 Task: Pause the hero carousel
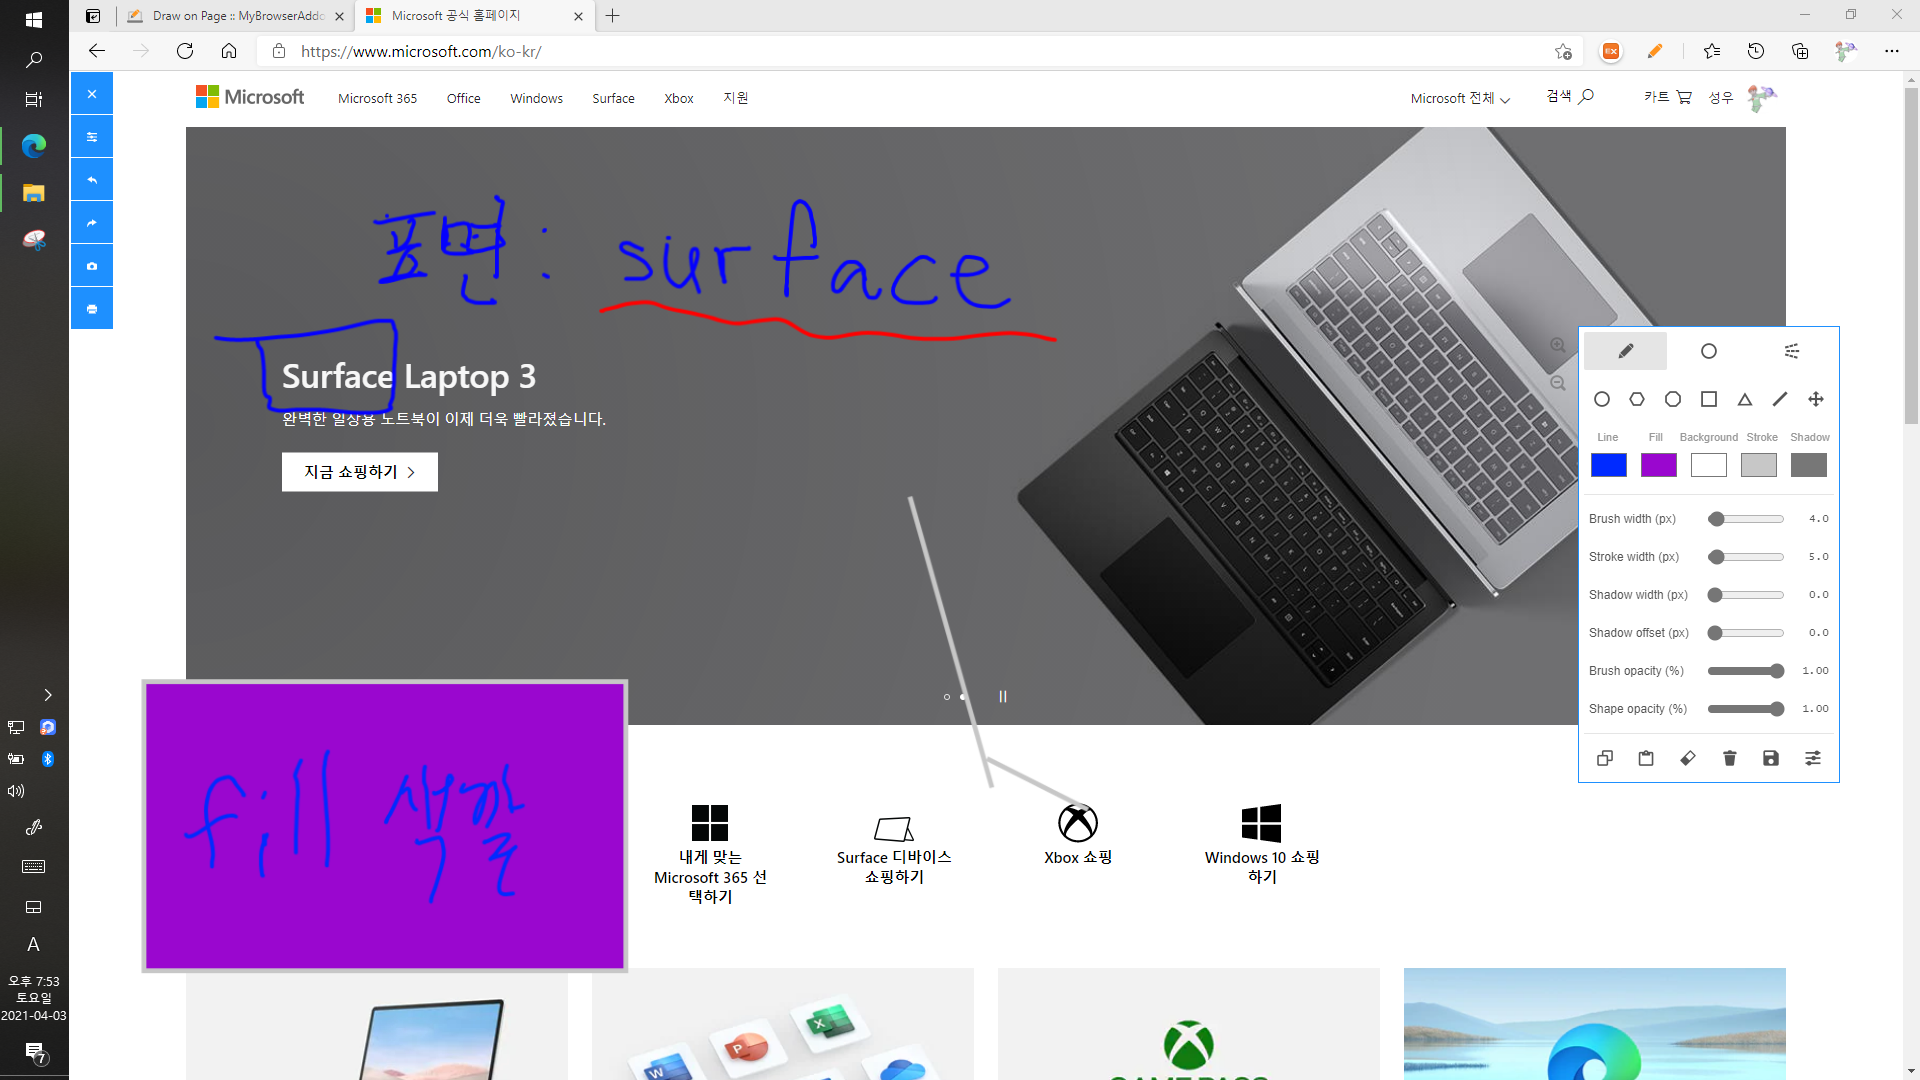click(x=1002, y=697)
